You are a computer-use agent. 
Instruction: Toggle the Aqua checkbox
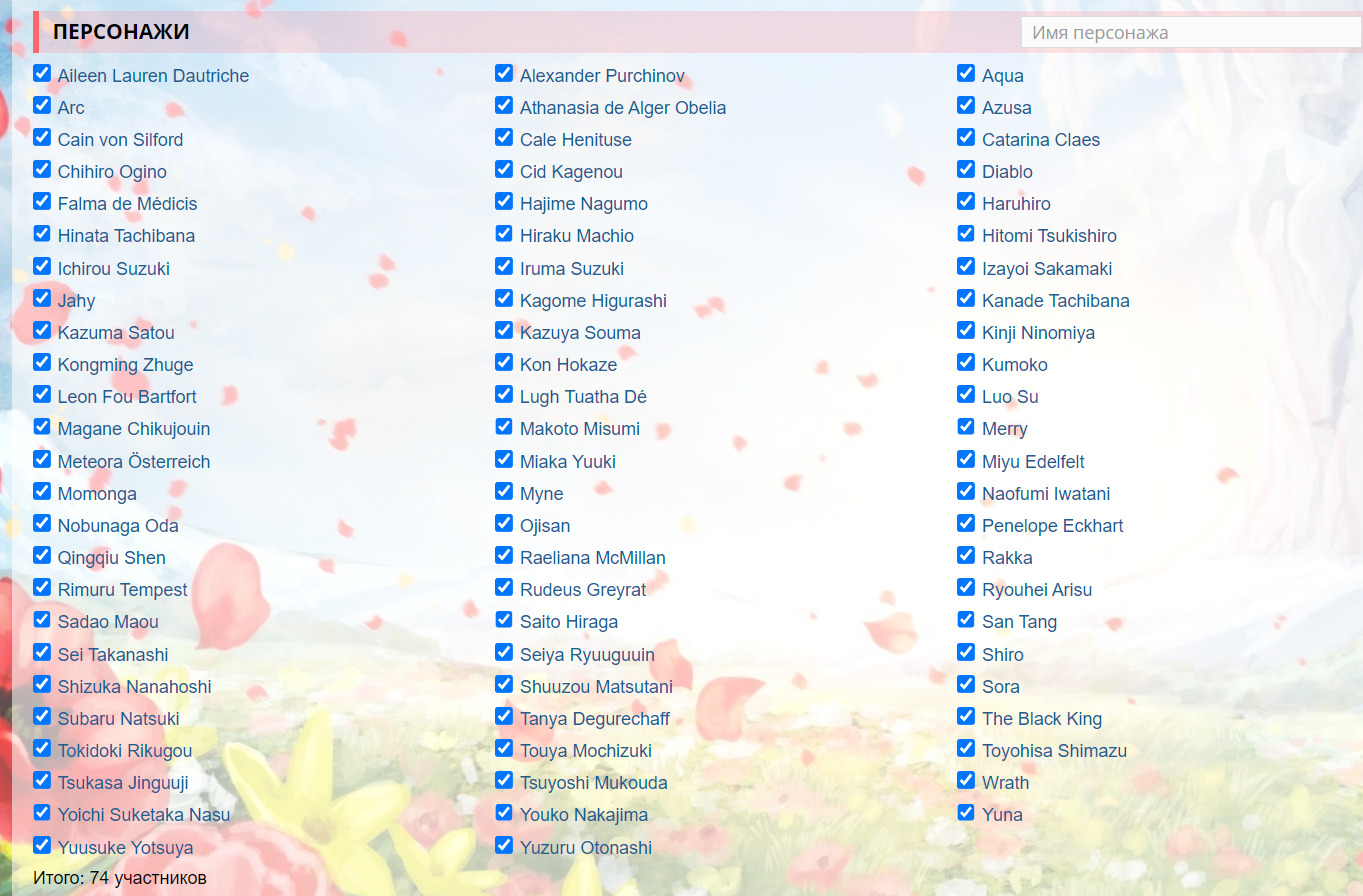pos(966,73)
